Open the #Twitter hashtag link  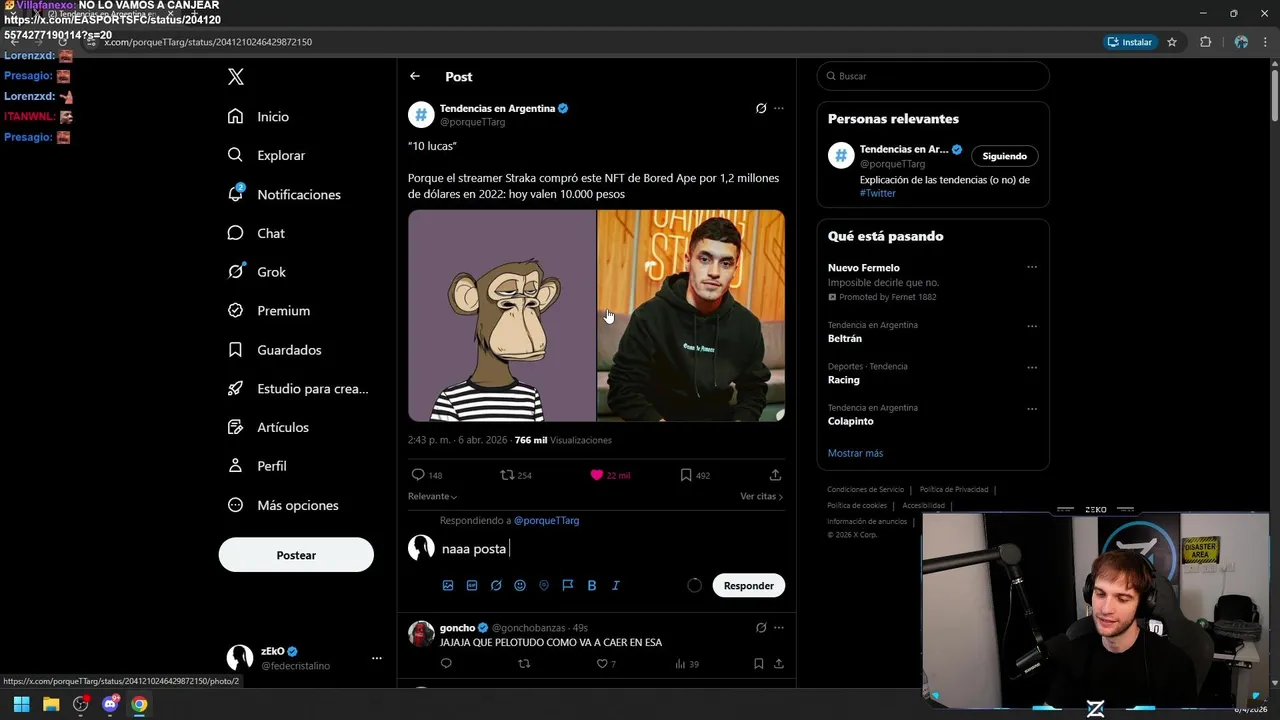(878, 193)
